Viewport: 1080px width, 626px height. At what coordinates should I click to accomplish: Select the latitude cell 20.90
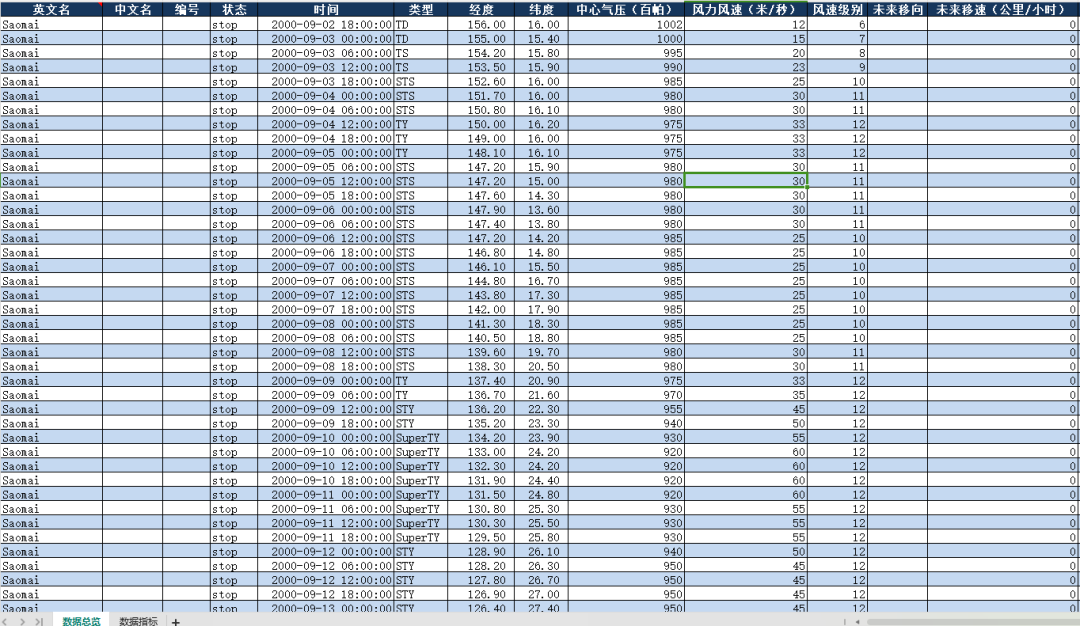(541, 381)
